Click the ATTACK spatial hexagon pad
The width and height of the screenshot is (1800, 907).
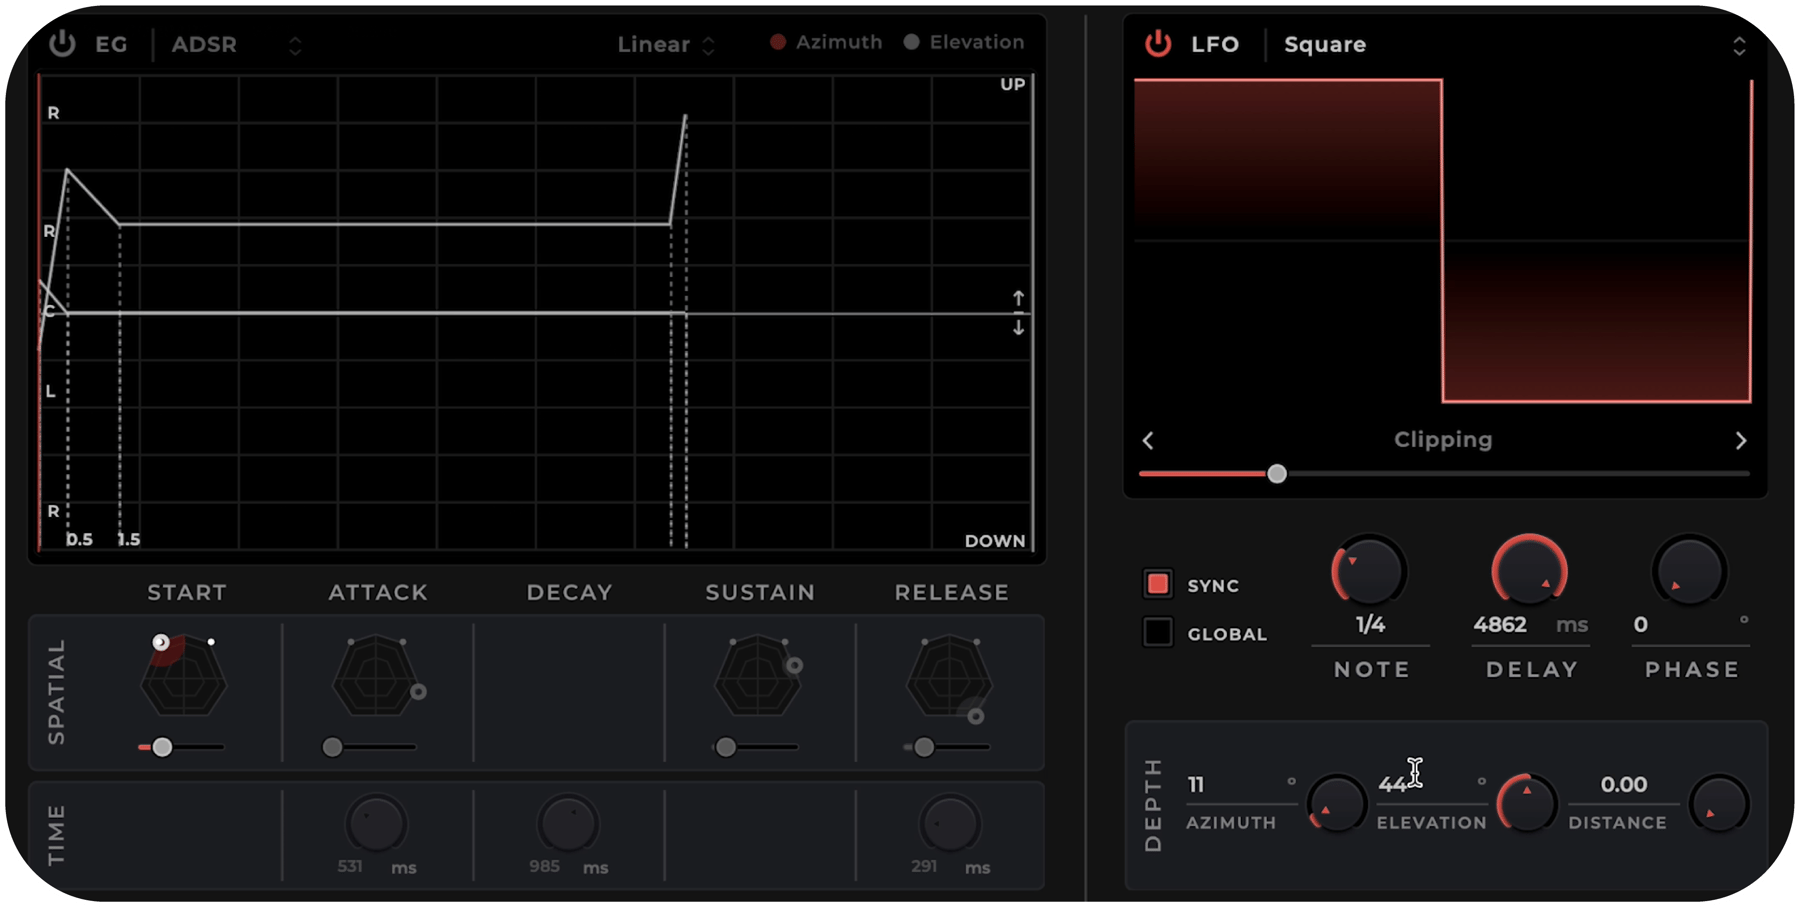375,679
